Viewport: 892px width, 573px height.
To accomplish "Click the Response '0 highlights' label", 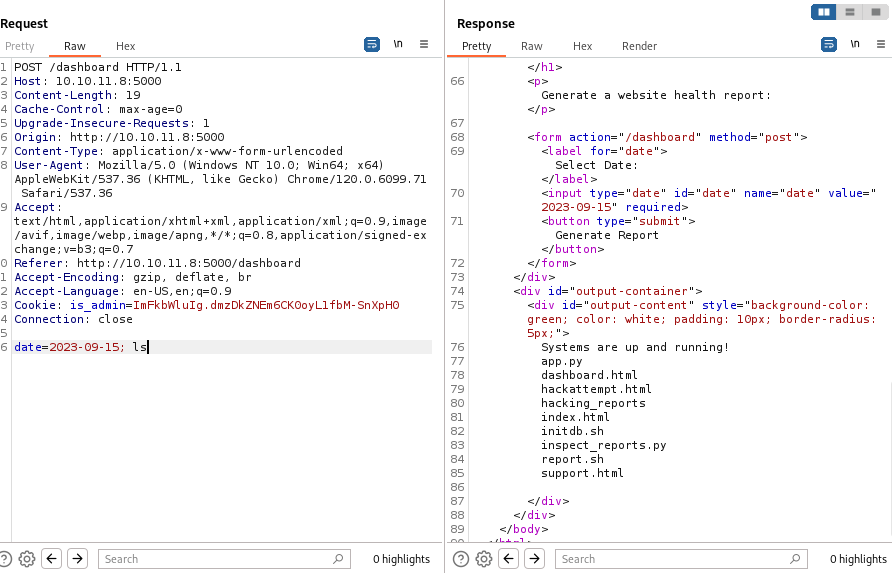I will 858,559.
